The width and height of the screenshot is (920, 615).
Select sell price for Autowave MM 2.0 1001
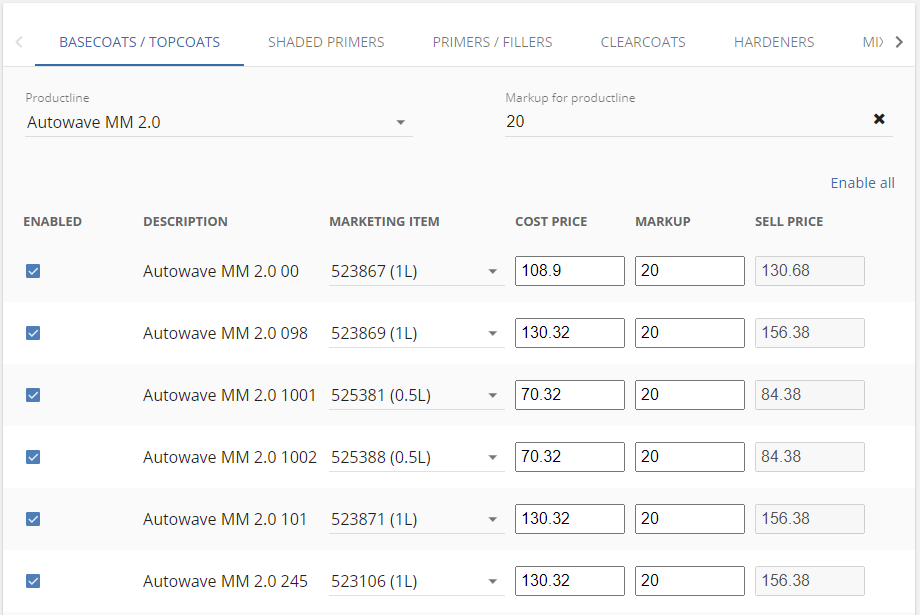[x=810, y=395]
